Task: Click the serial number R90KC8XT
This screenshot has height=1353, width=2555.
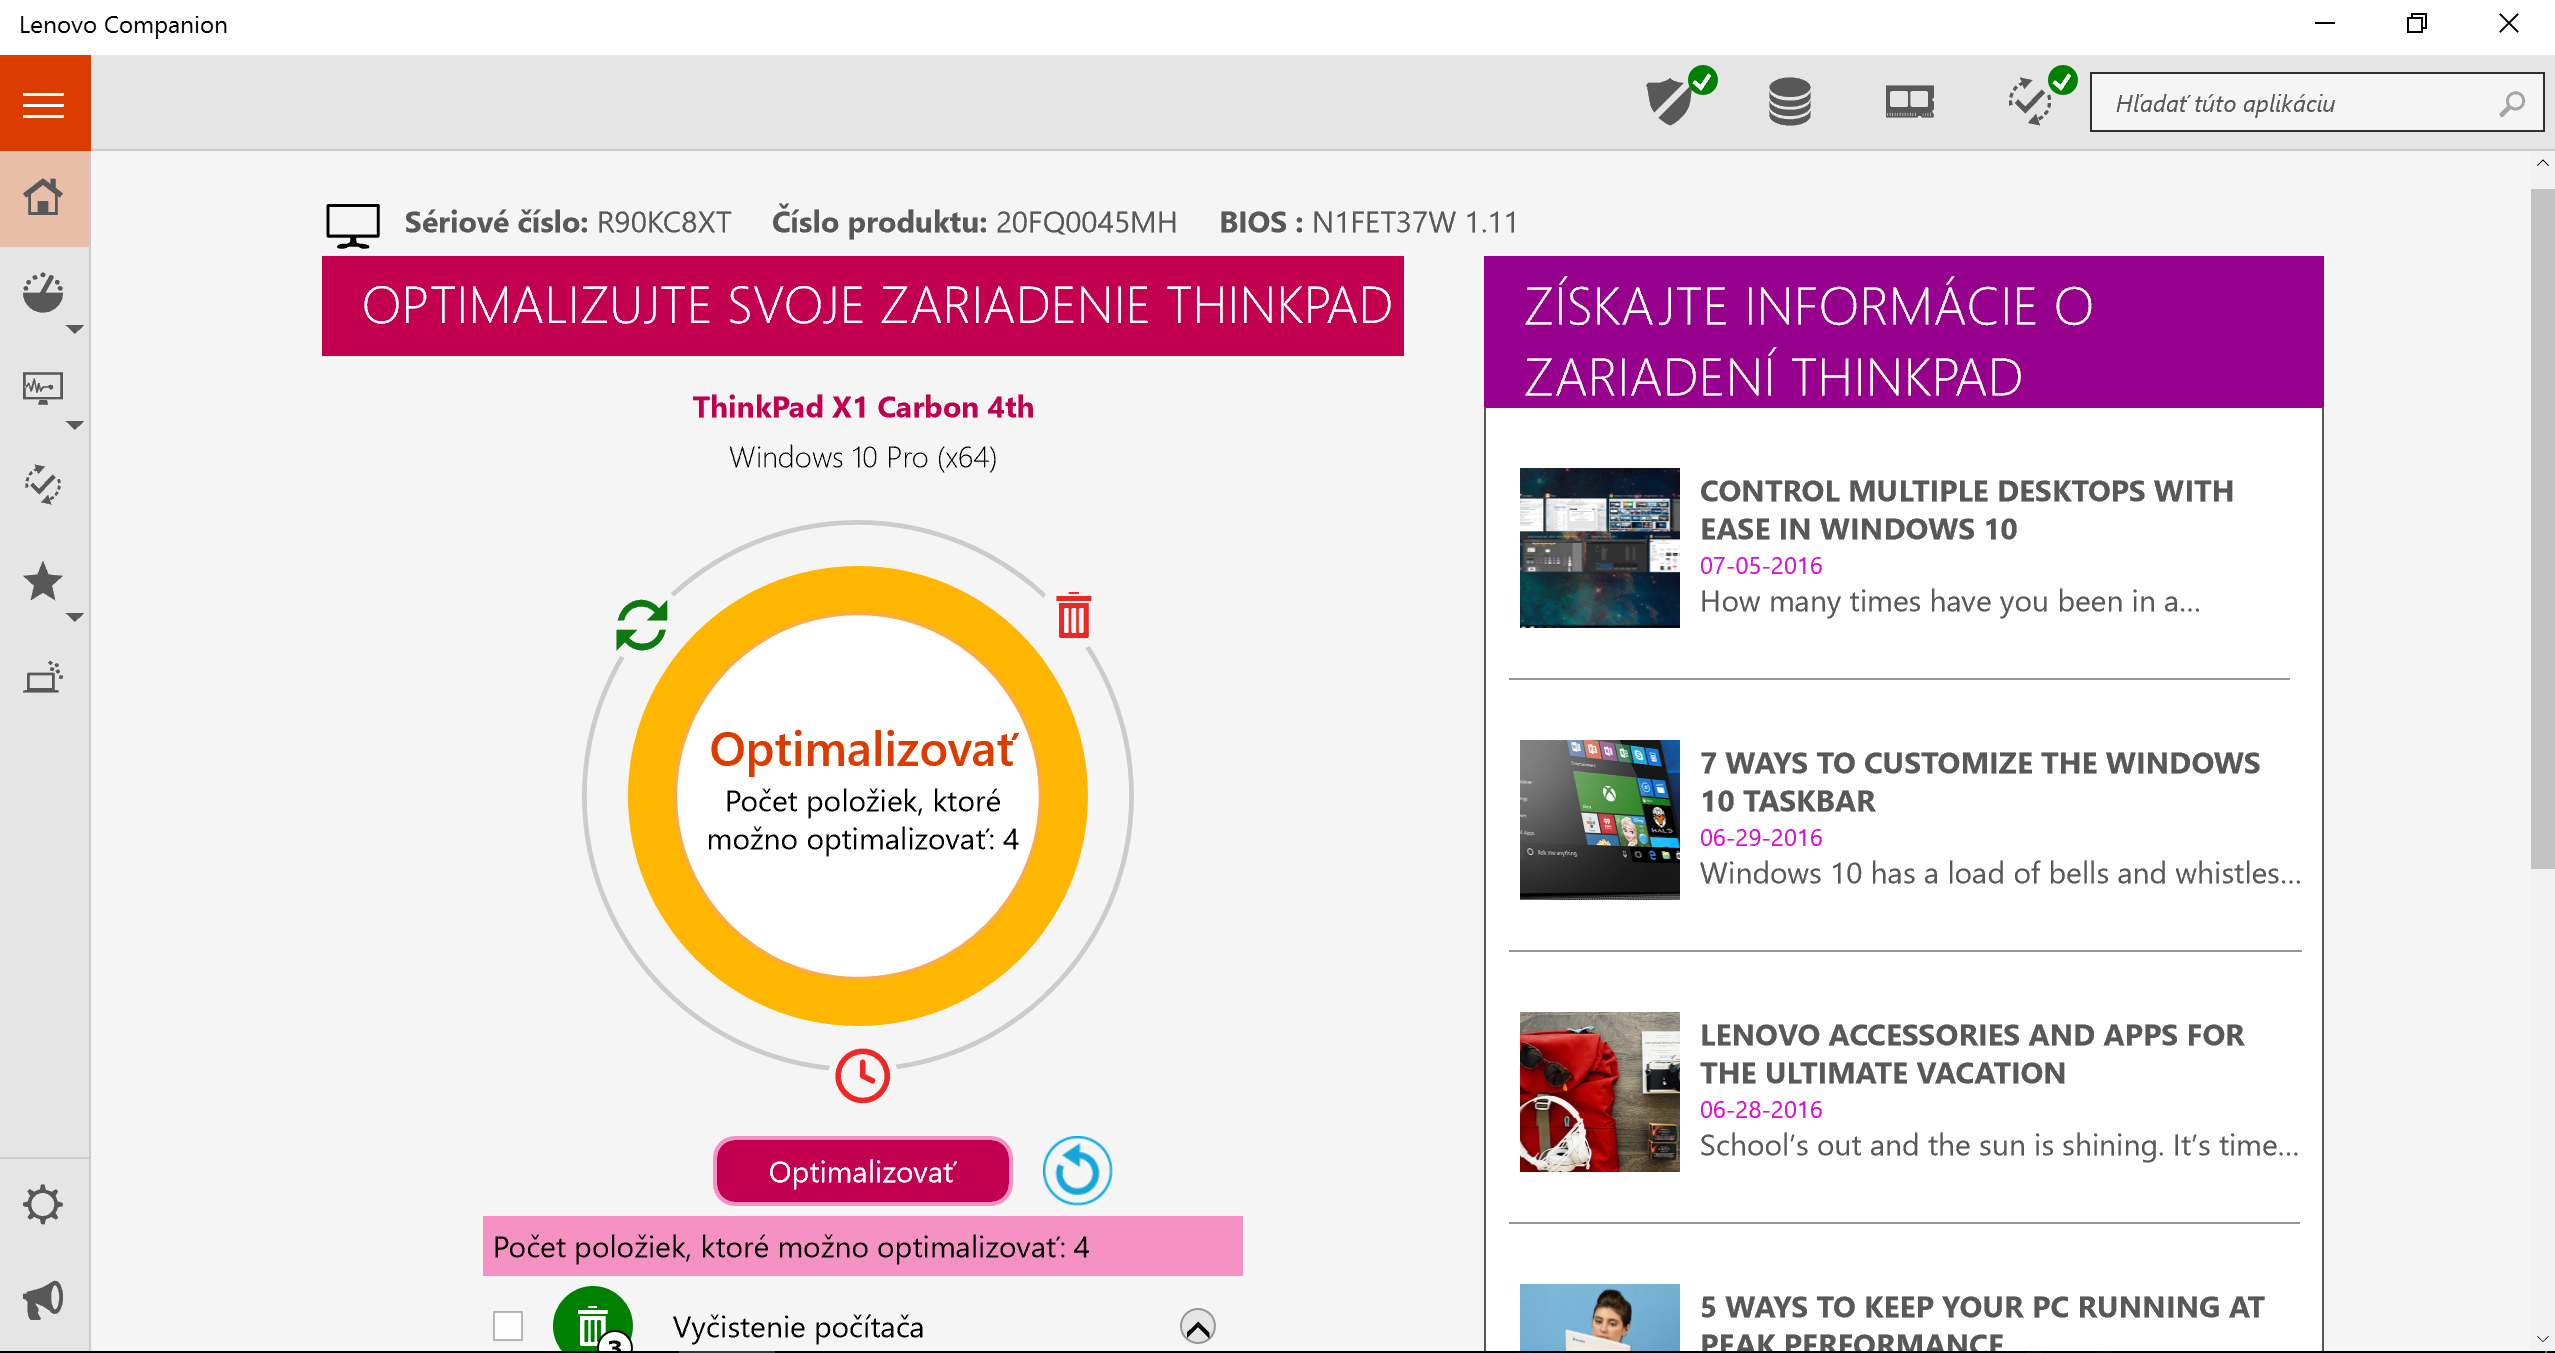Action: [x=664, y=222]
